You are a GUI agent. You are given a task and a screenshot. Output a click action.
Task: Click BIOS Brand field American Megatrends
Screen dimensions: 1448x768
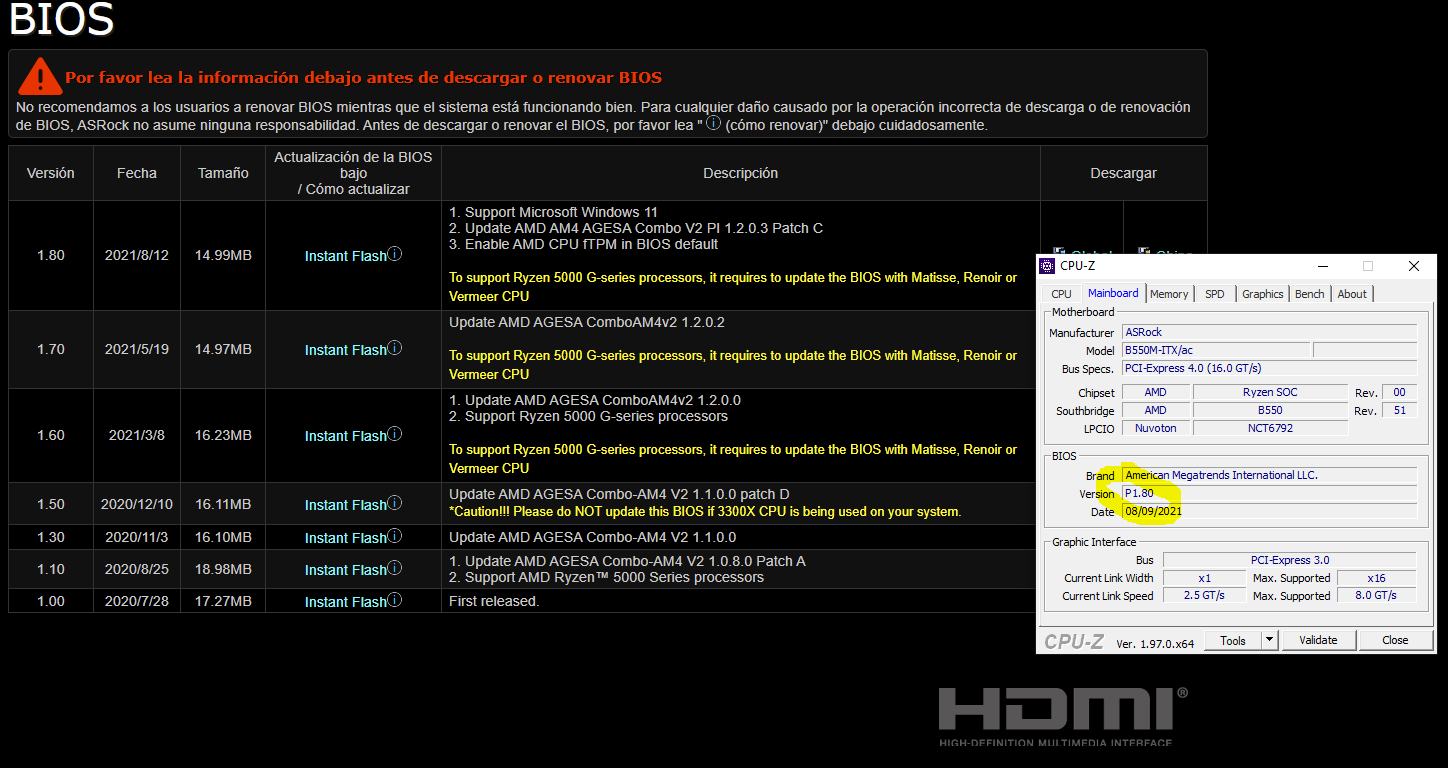point(1269,475)
